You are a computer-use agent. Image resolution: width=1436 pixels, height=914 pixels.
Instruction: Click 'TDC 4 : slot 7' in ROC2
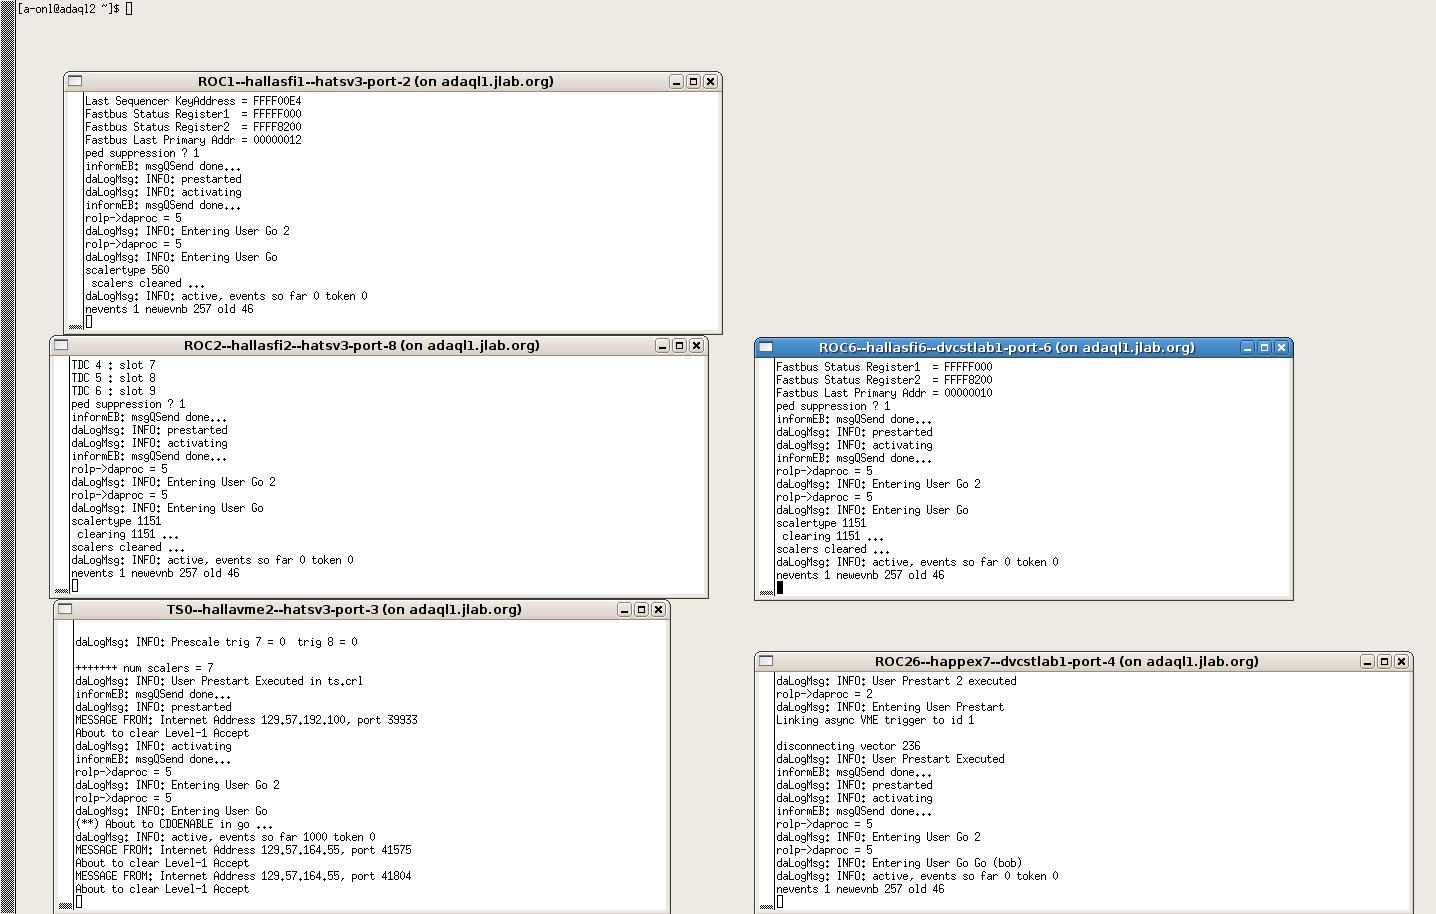click(x=113, y=365)
